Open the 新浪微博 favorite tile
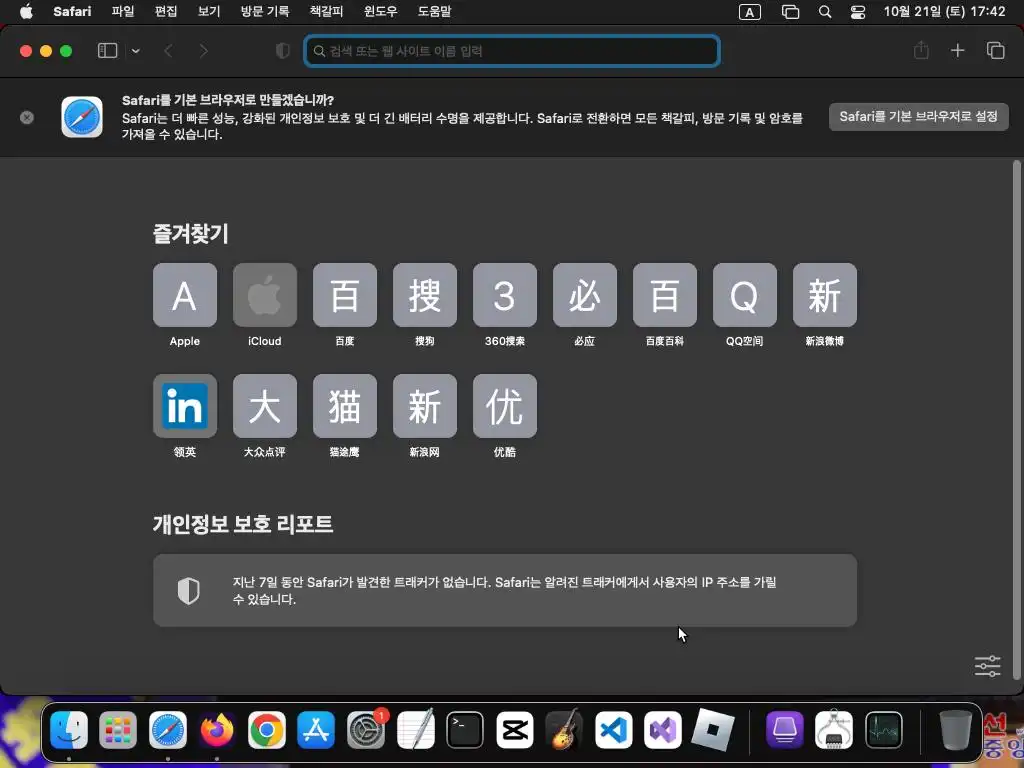This screenshot has width=1024, height=768. coord(825,295)
